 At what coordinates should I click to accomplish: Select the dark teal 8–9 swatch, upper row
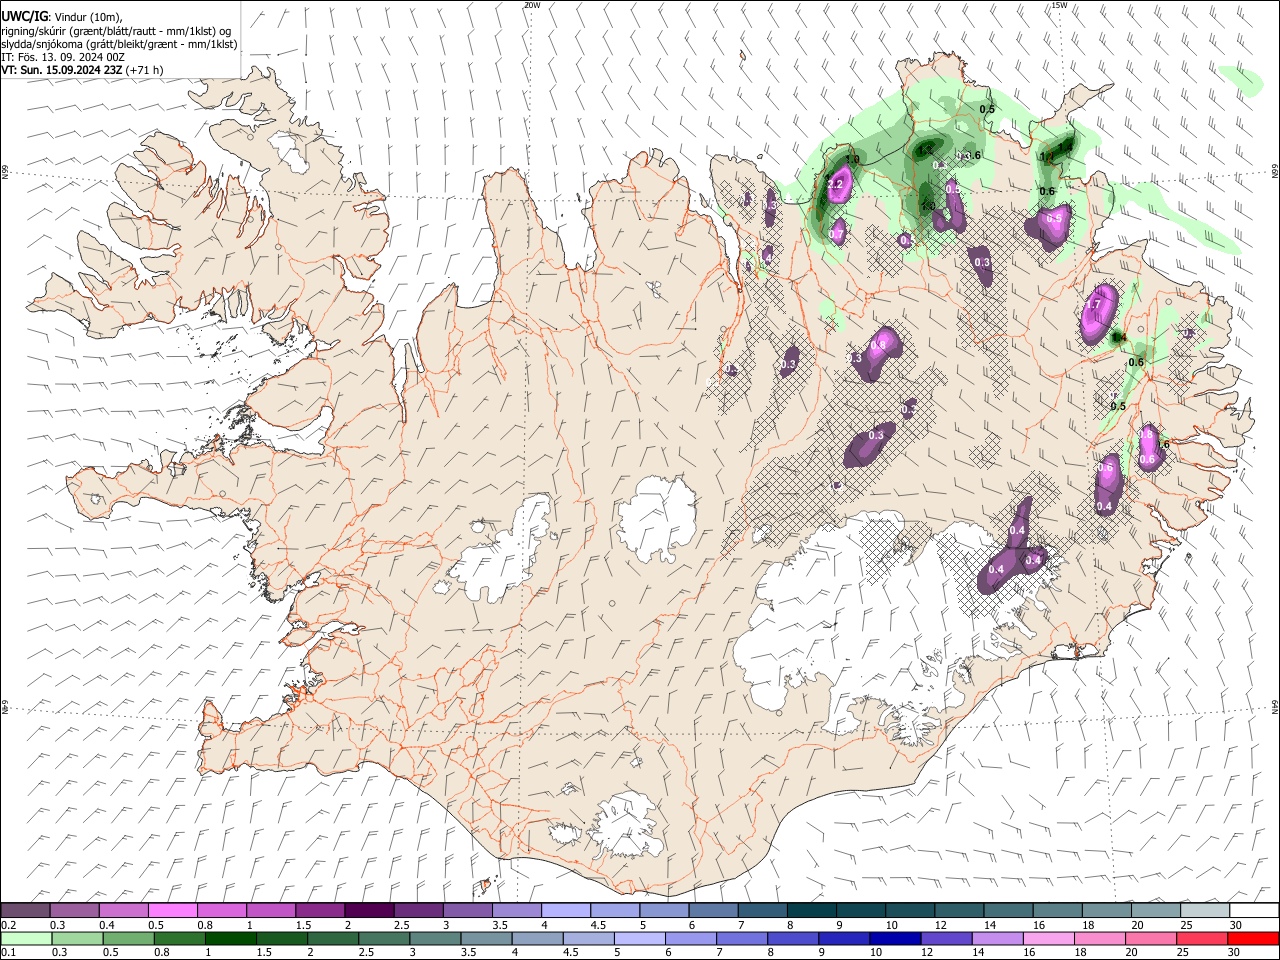[810, 911]
